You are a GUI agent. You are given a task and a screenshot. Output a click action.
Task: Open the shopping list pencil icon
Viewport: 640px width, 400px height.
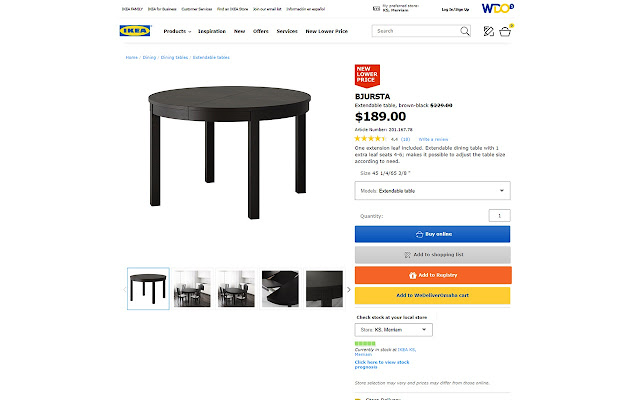(x=488, y=31)
